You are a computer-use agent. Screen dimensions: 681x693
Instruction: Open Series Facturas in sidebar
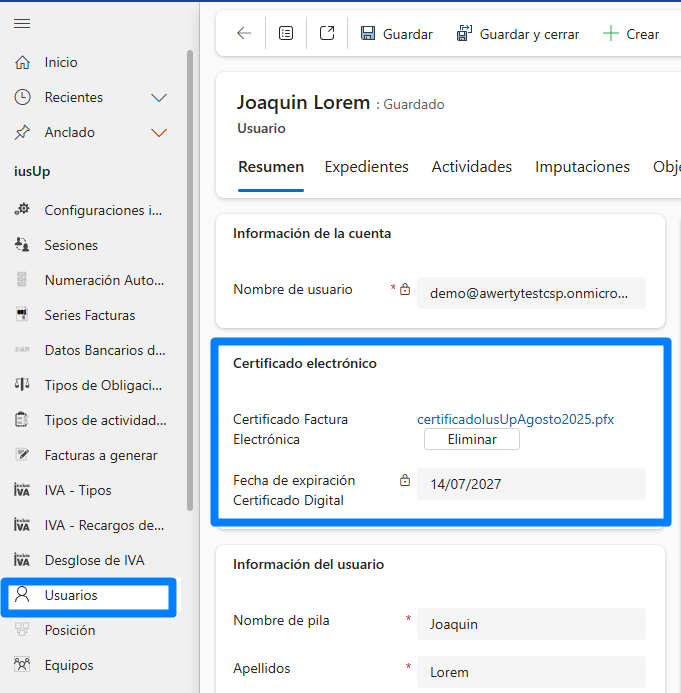pos(89,315)
